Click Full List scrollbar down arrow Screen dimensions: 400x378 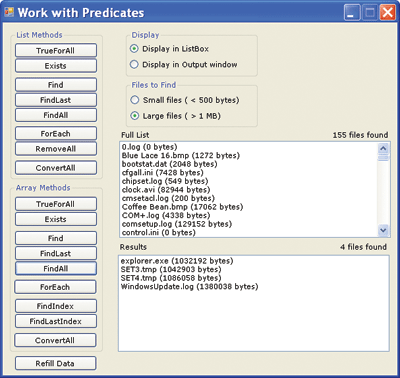click(x=383, y=230)
